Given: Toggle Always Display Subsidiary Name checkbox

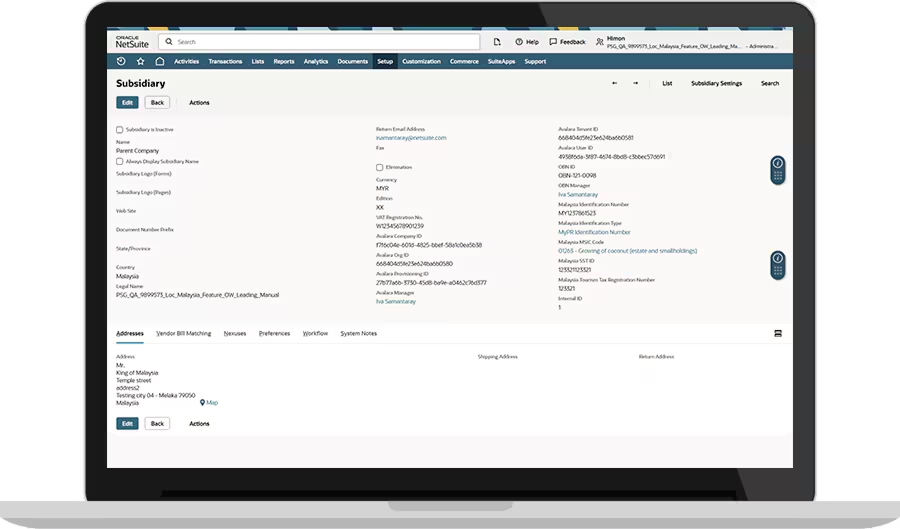Looking at the screenshot, I should pyautogui.click(x=119, y=162).
